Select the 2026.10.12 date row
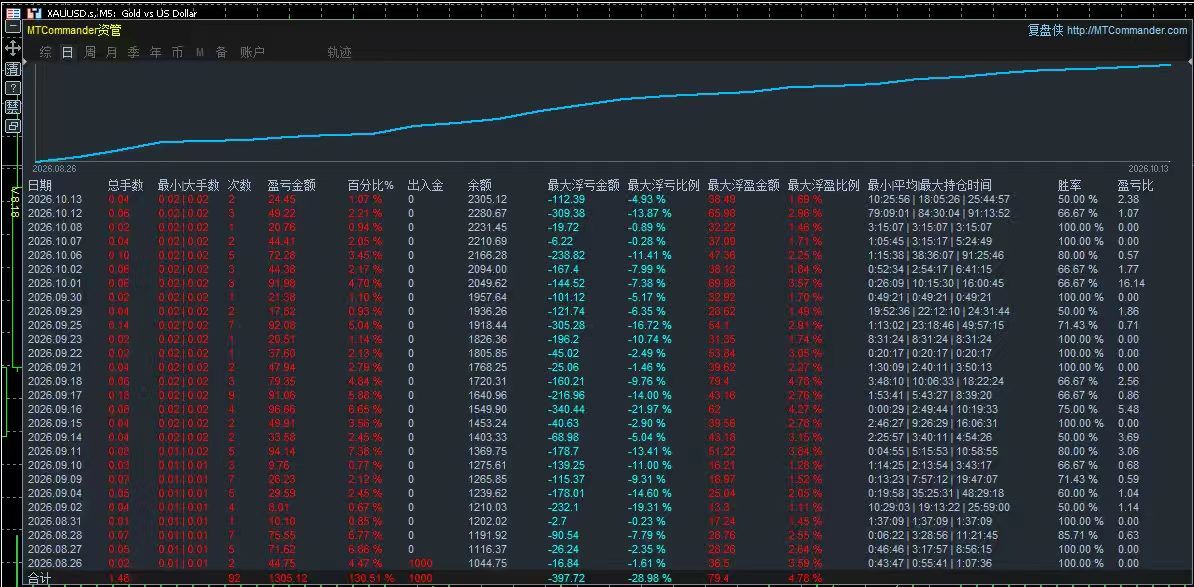Viewport: 1194px width, 587px height. (x=55, y=213)
